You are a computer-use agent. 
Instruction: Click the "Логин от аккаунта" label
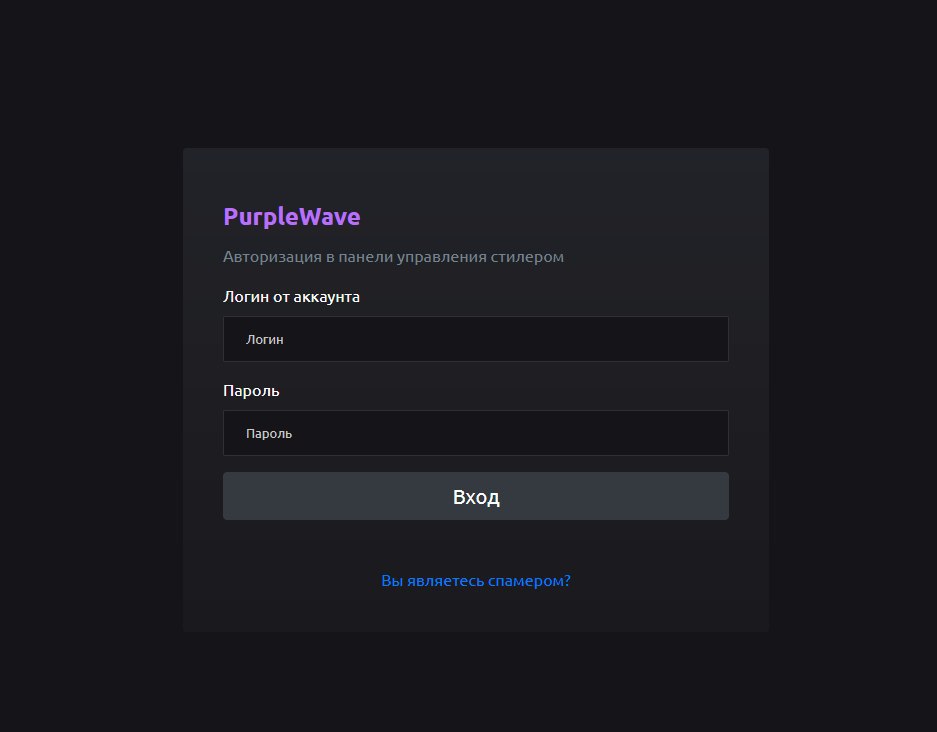tap(291, 297)
